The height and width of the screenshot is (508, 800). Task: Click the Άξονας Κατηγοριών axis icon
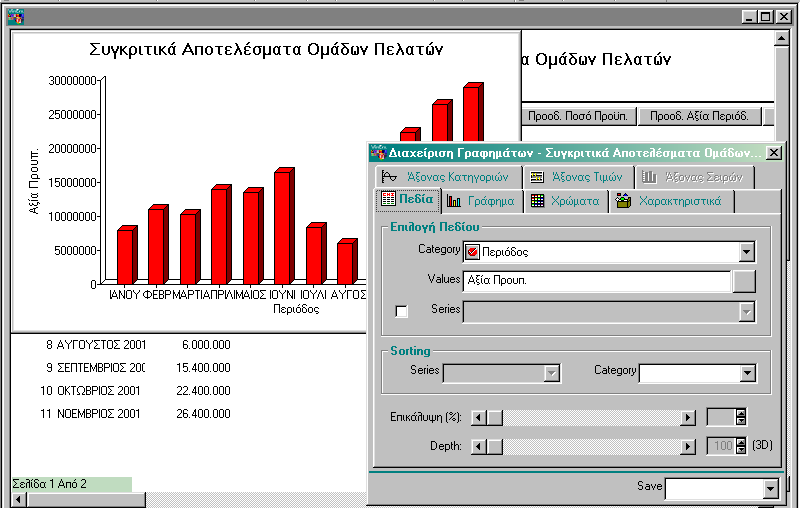tap(389, 176)
